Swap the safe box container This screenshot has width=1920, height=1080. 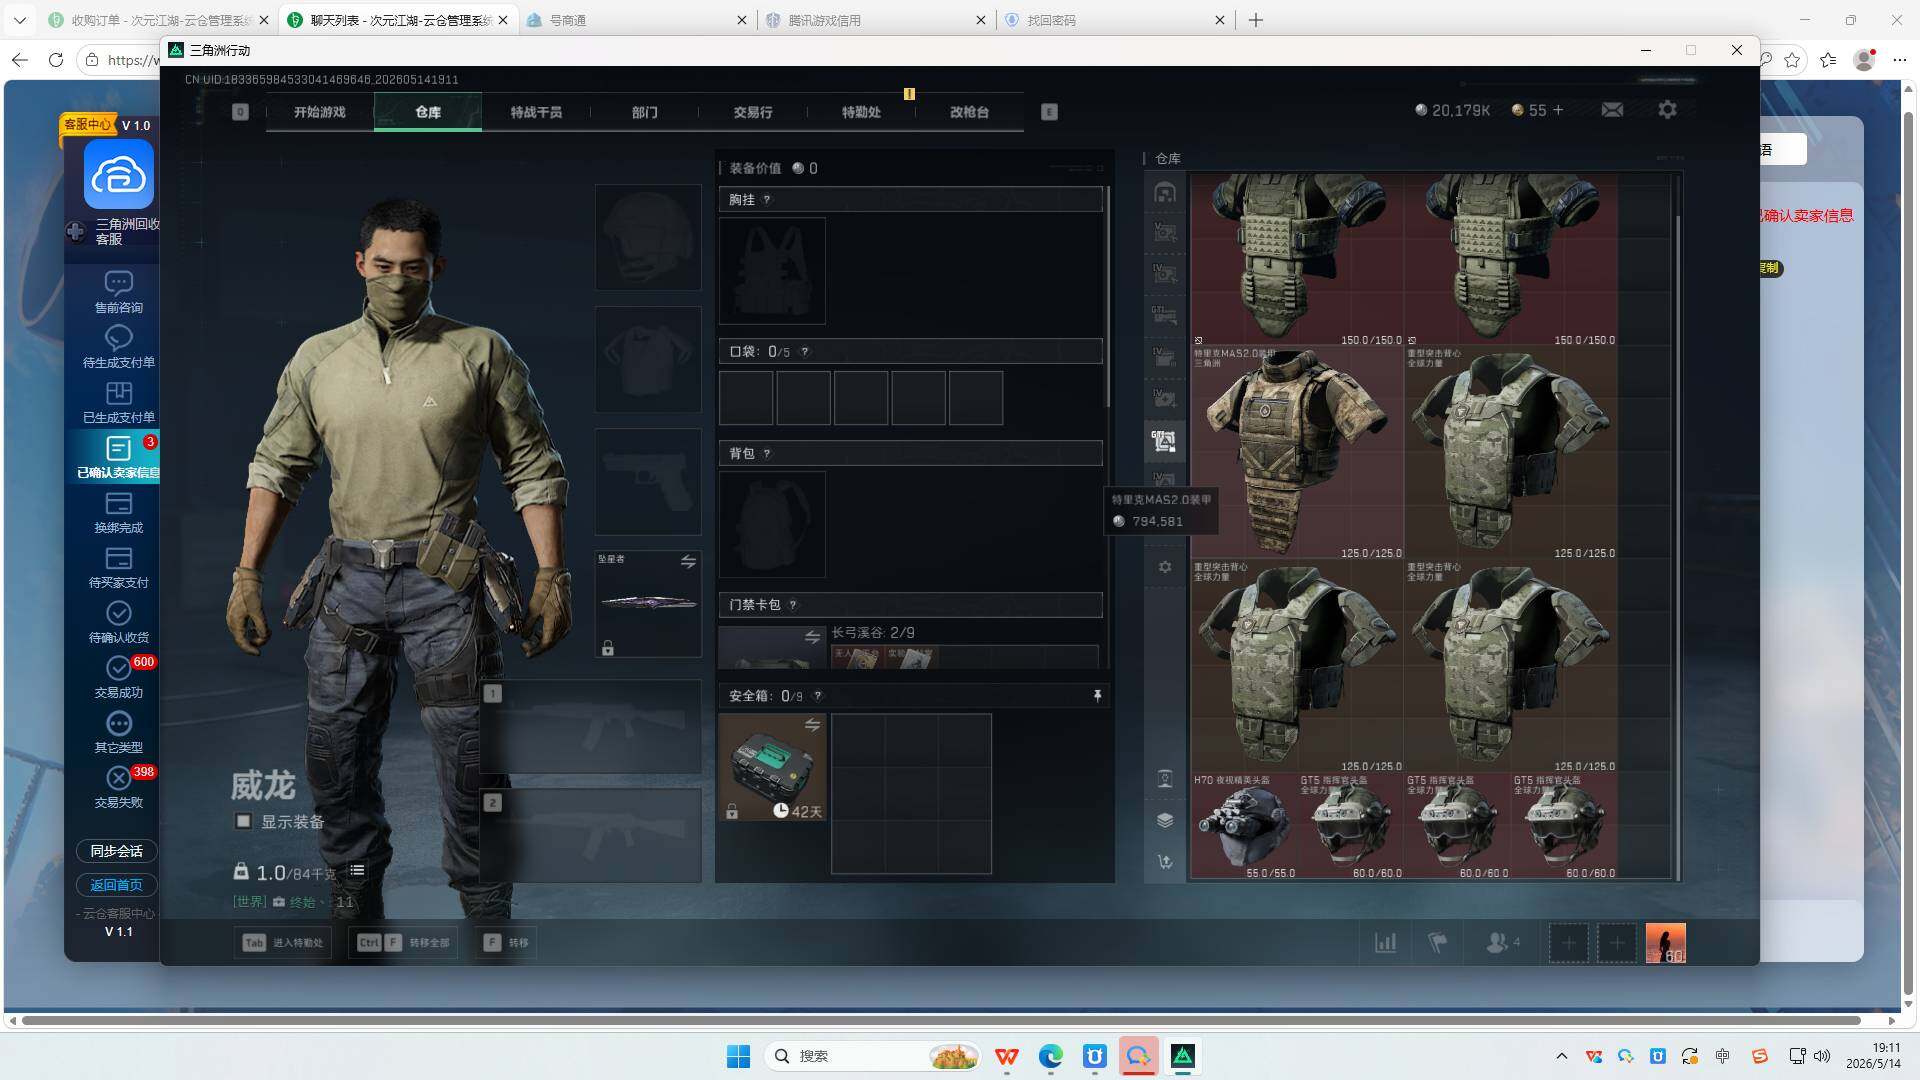click(812, 725)
